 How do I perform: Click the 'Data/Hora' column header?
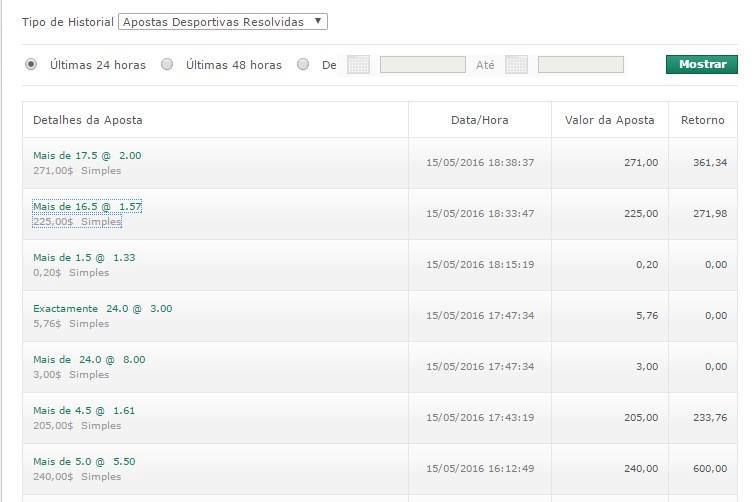coord(480,120)
